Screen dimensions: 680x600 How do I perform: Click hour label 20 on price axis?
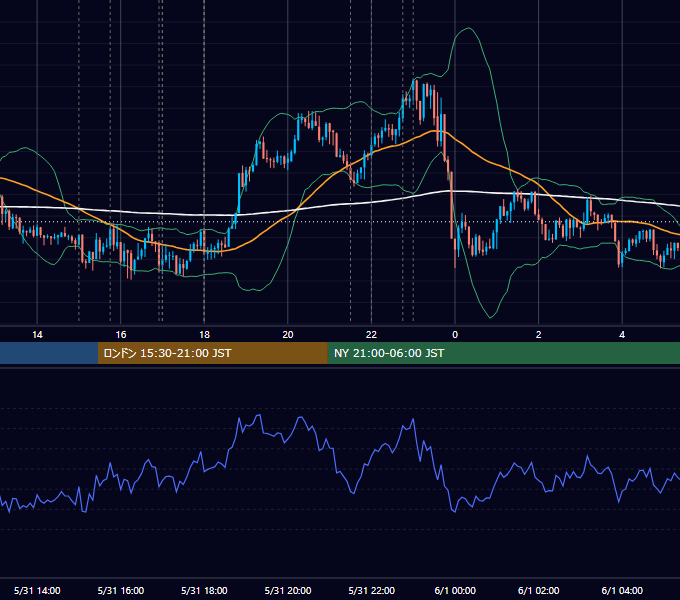tap(288, 335)
